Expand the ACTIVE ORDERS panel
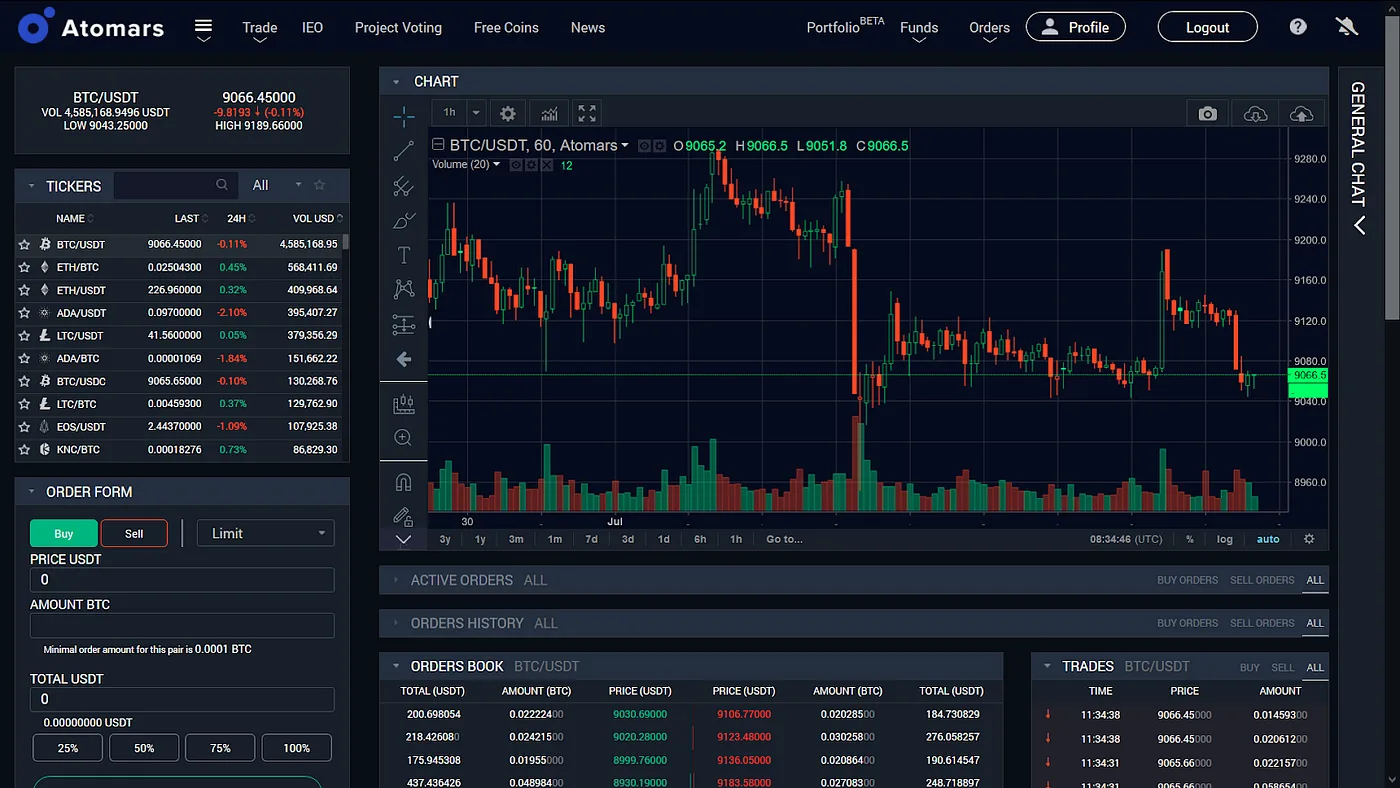The height and width of the screenshot is (788, 1400). 396,580
